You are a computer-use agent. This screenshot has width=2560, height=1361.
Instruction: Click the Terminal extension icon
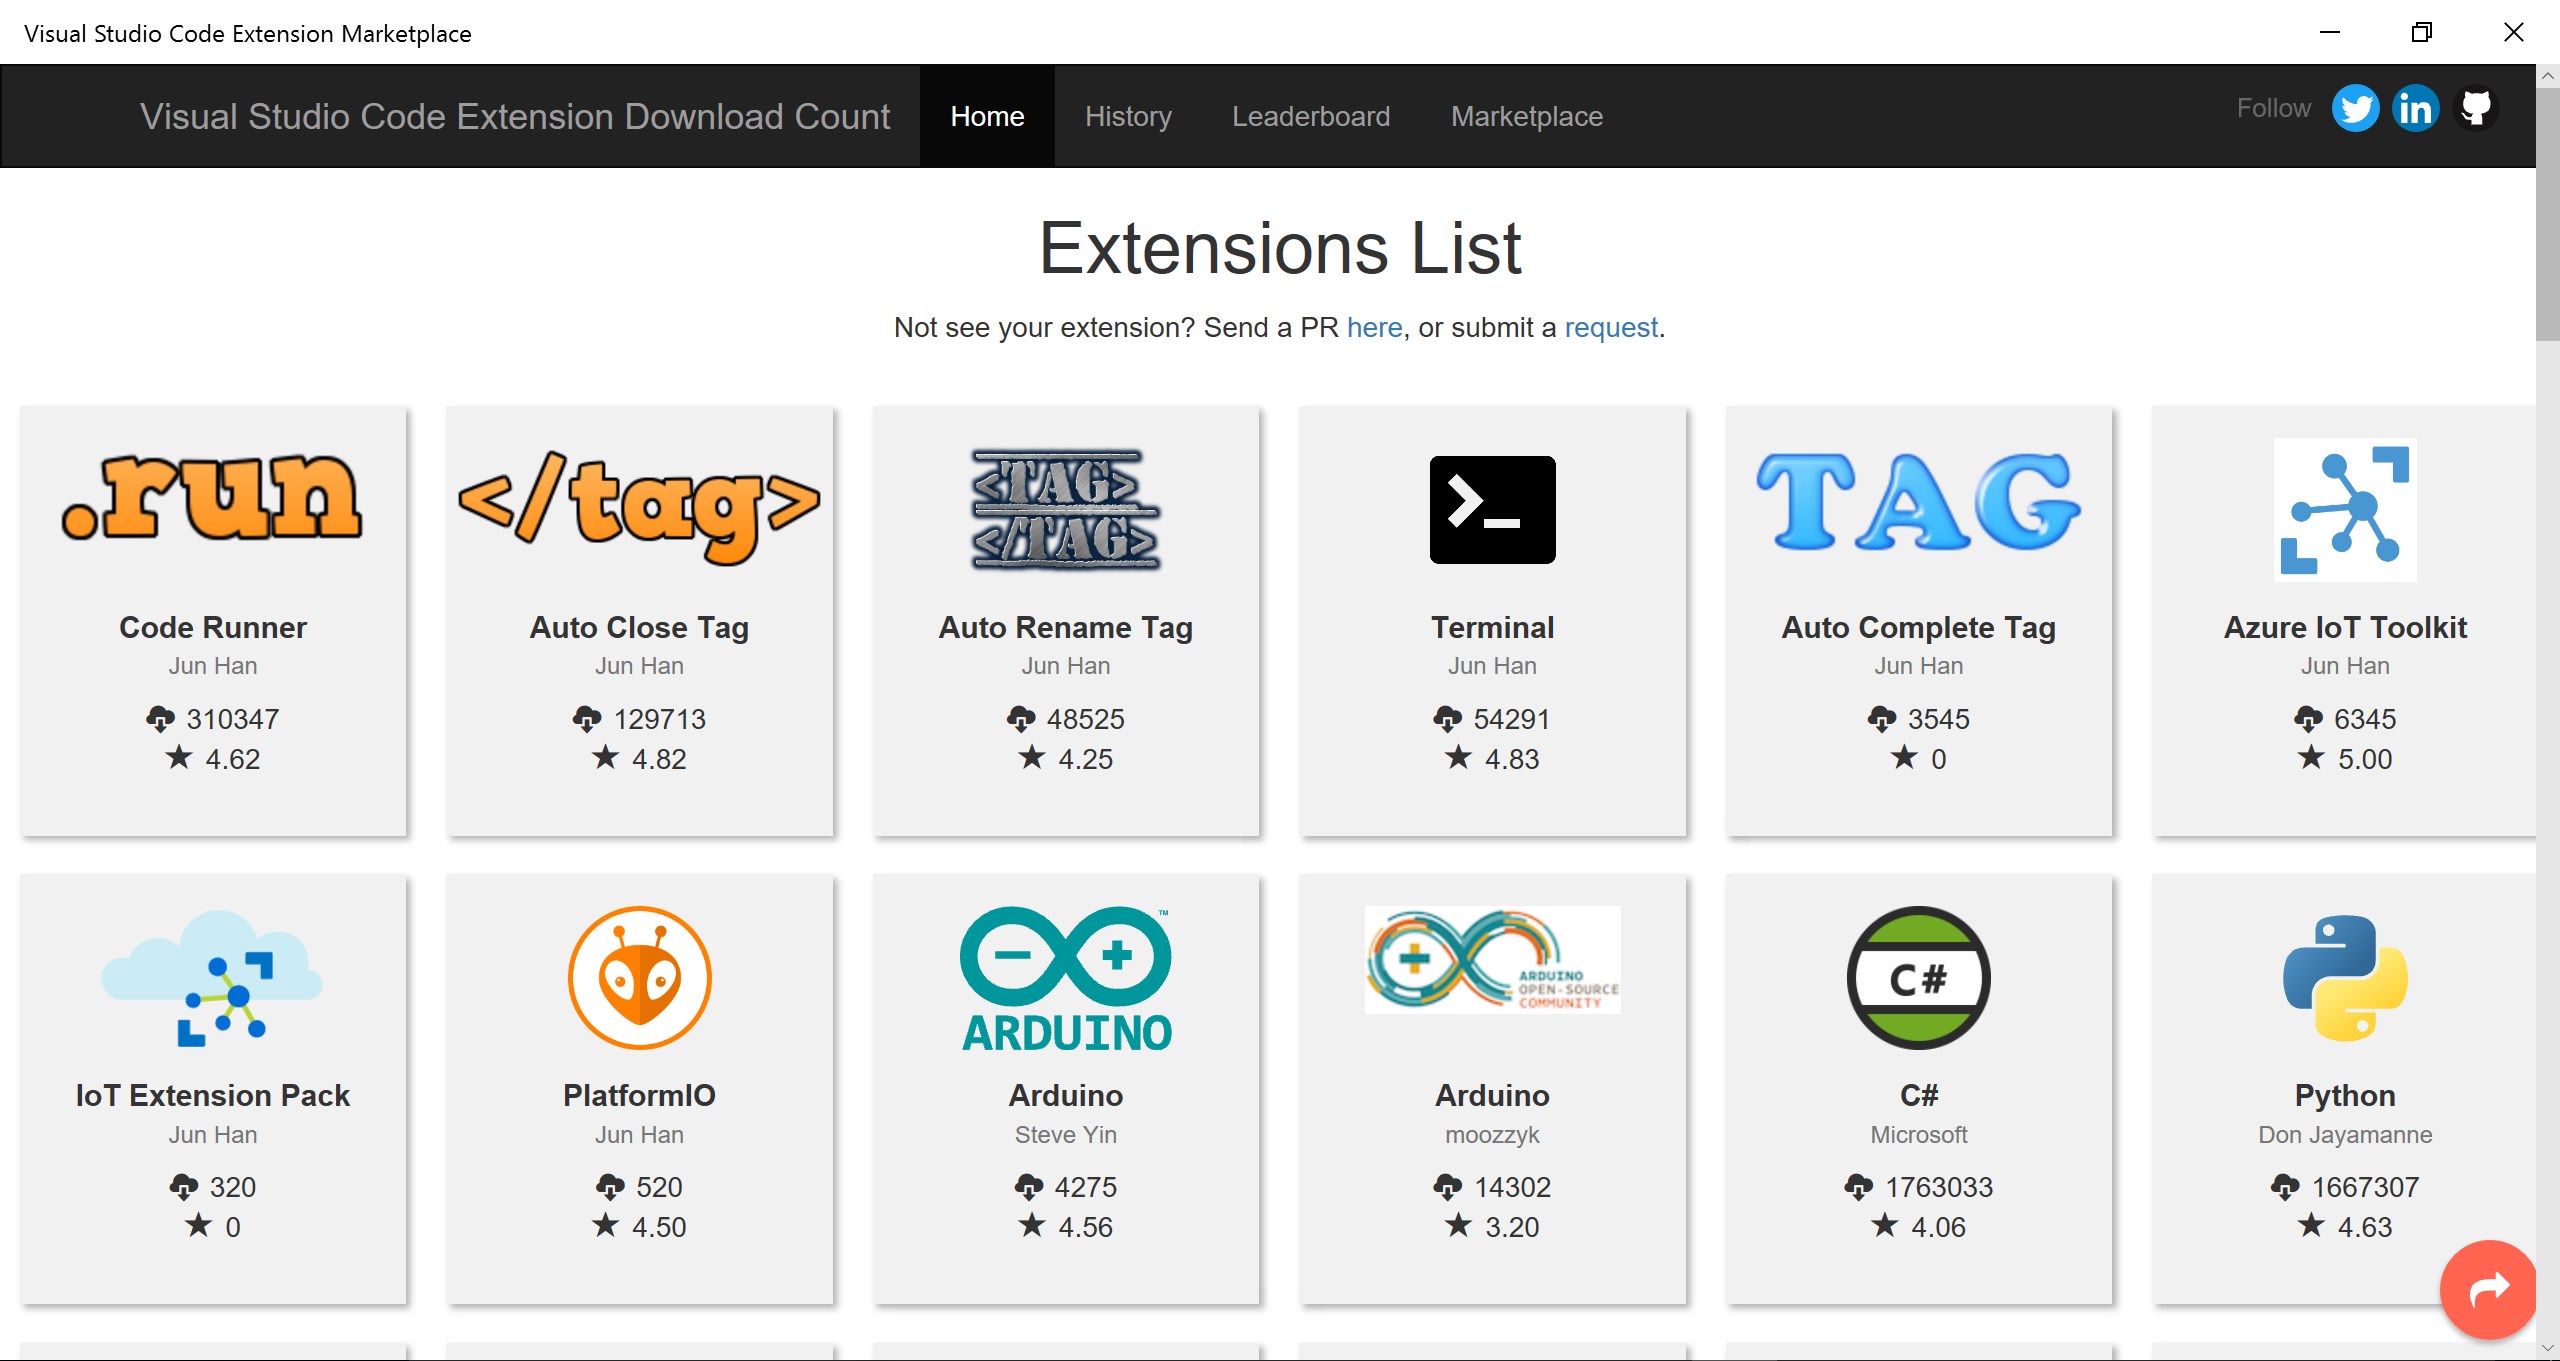(1492, 509)
